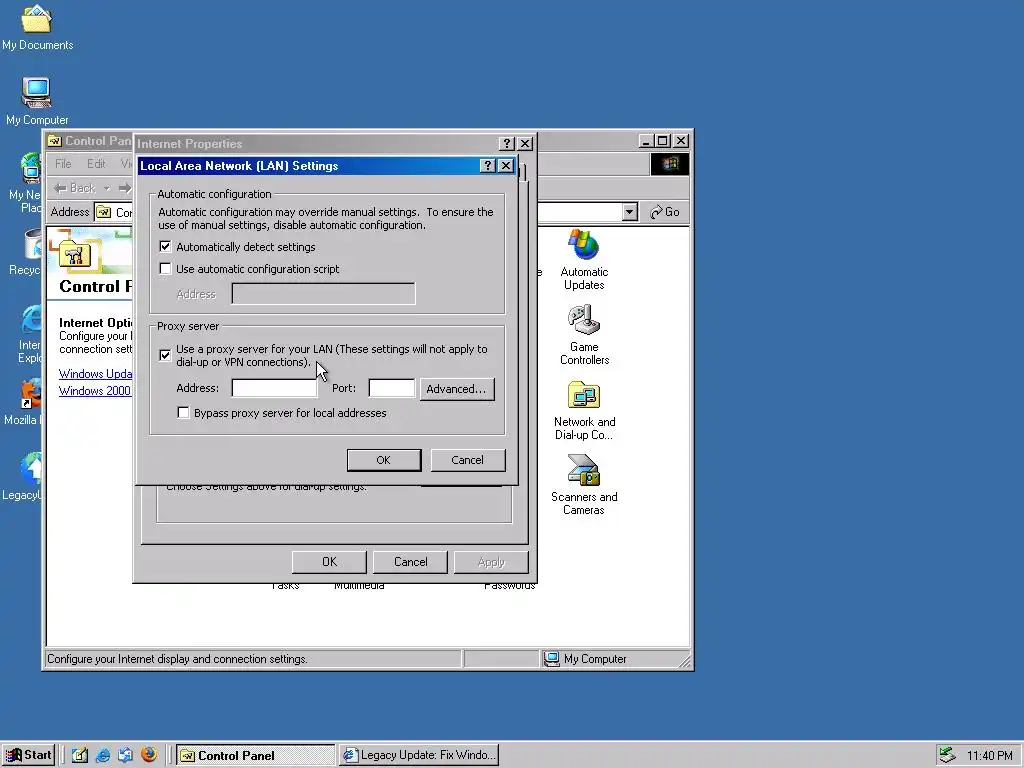This screenshot has width=1024, height=768.
Task: Click the network tray icon near clock
Action: point(947,755)
